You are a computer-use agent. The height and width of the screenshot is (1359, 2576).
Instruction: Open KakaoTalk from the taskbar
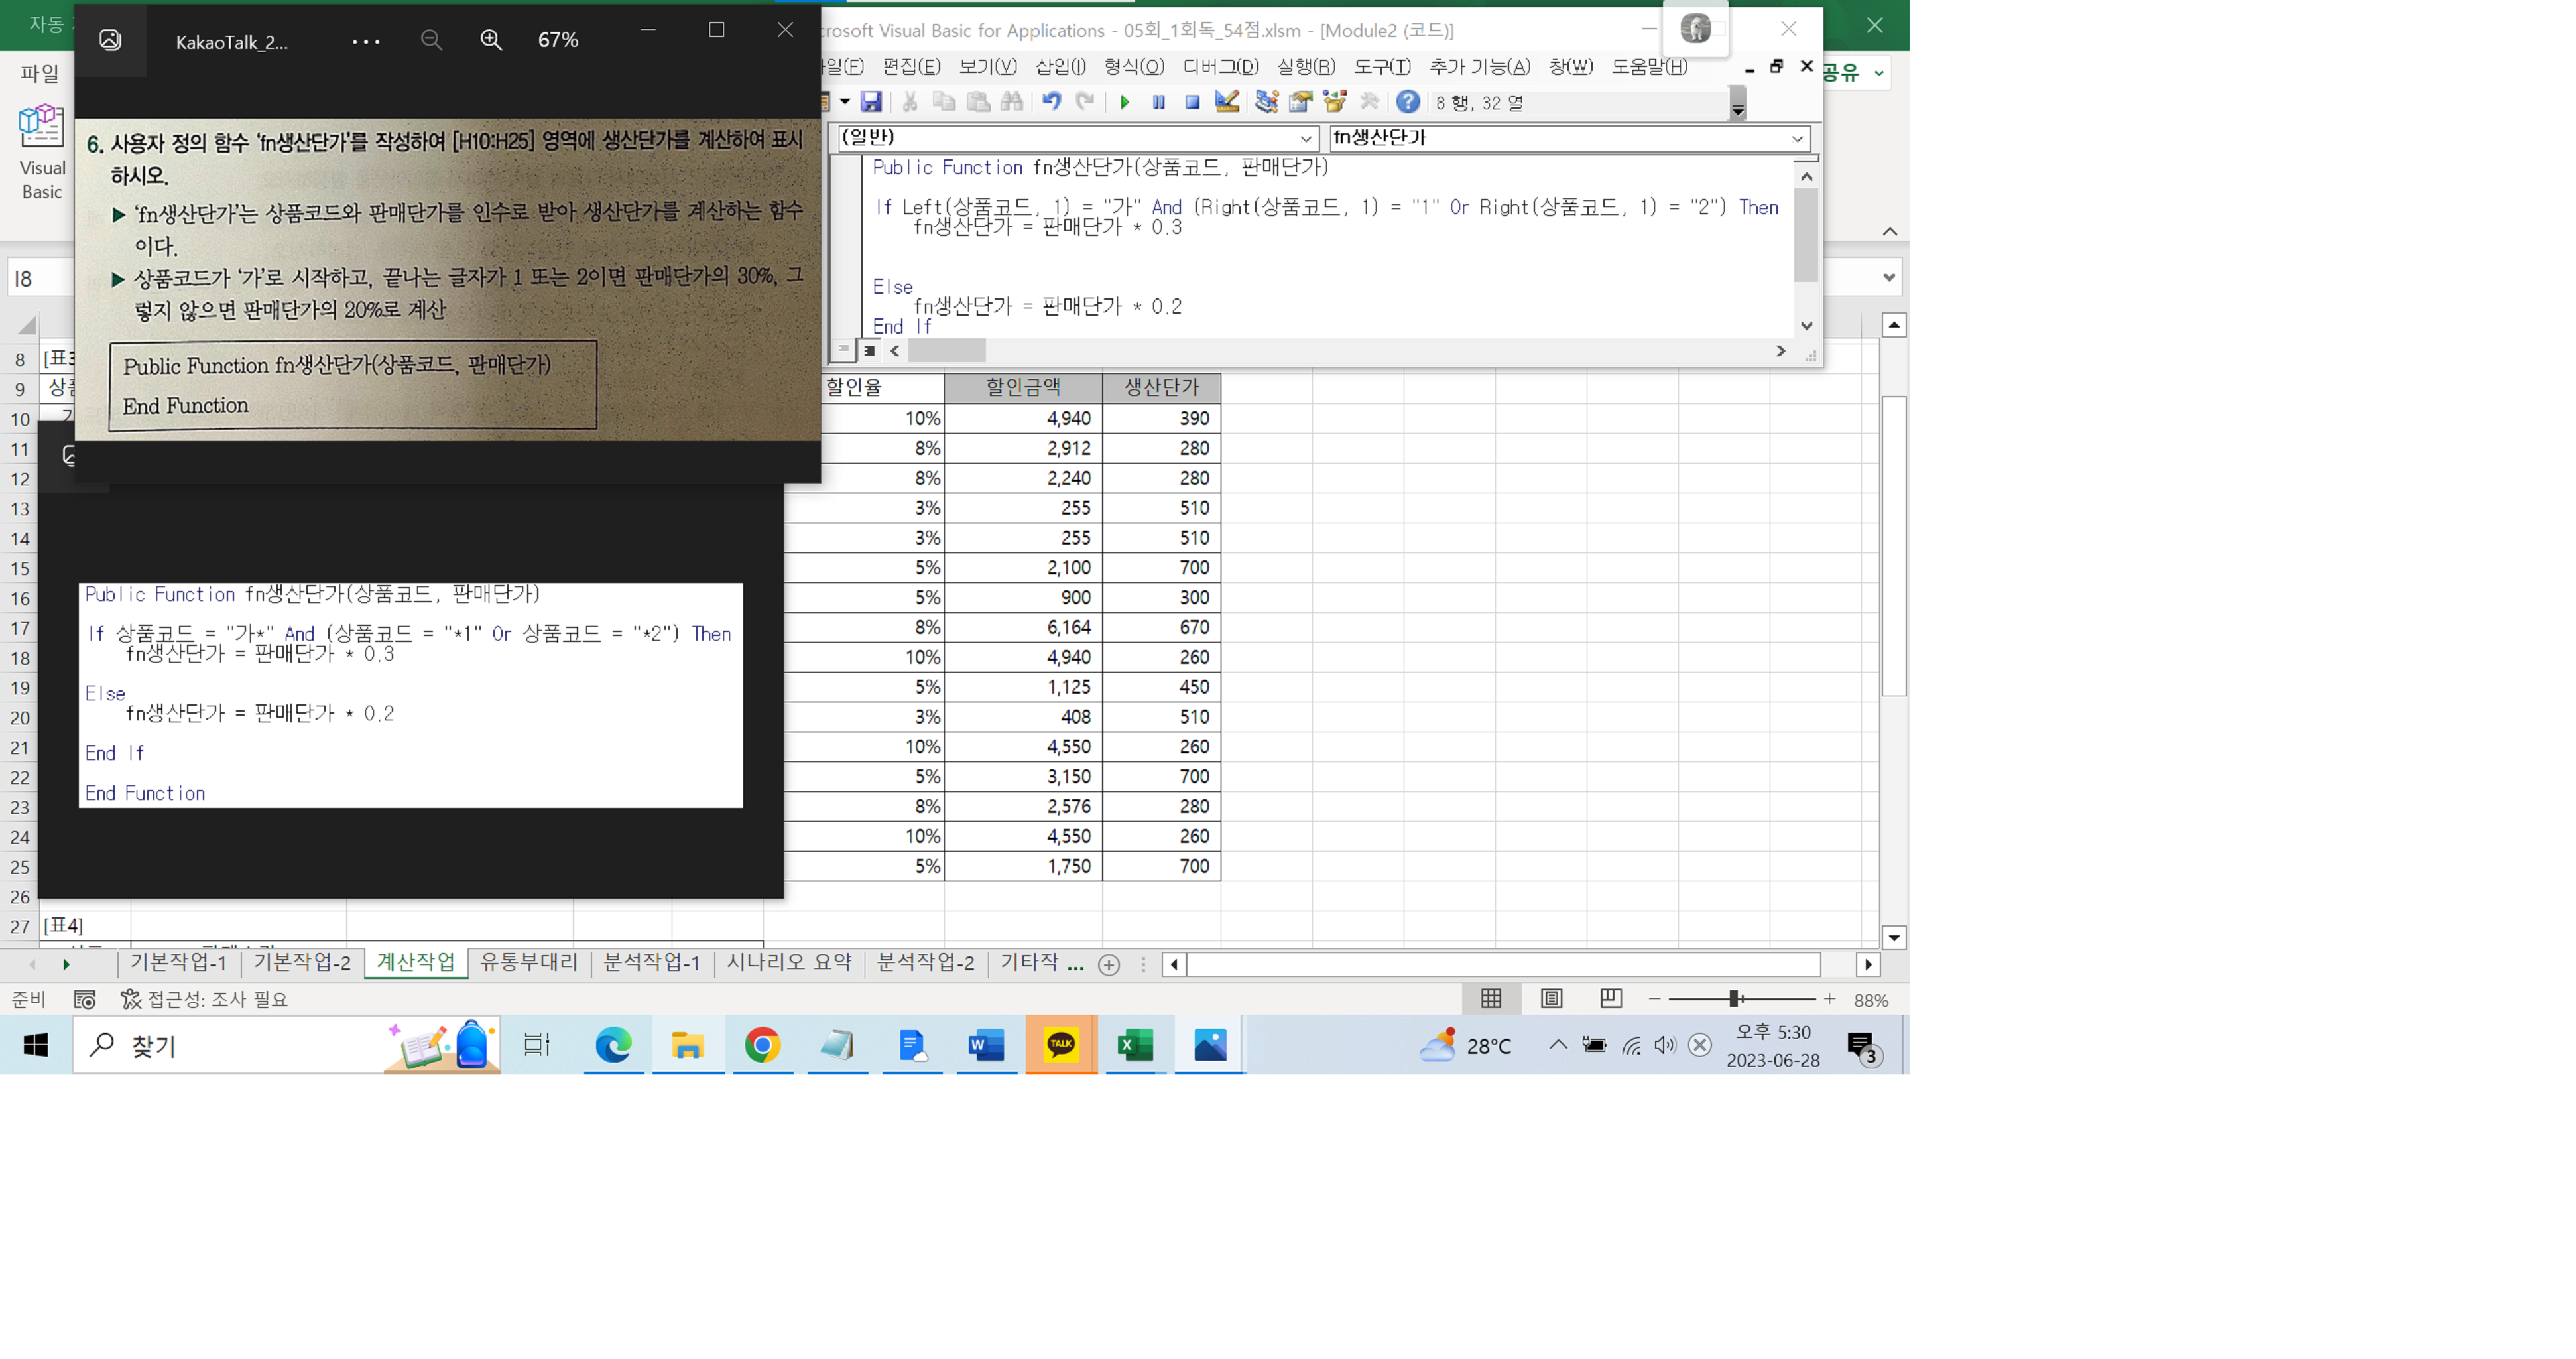tap(1060, 1045)
